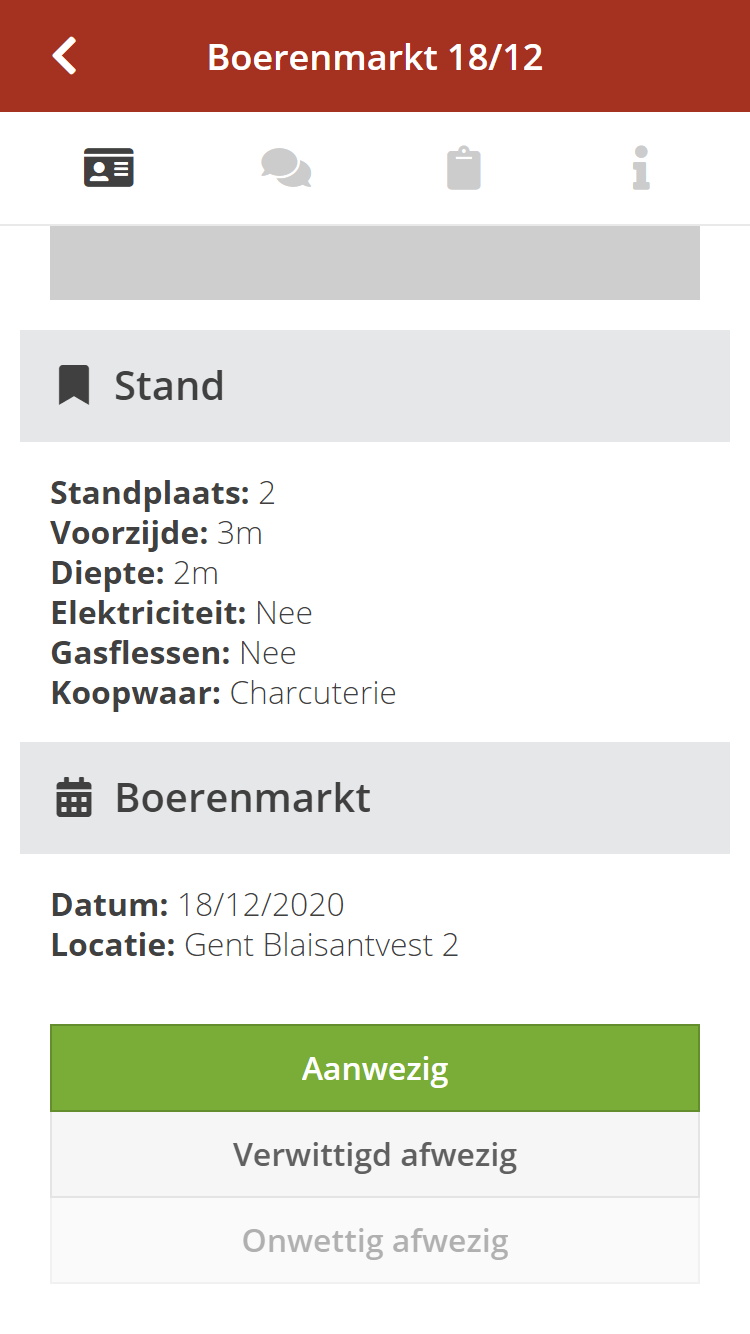Click the date 18/12/2020
The width and height of the screenshot is (750, 1334).
tap(261, 905)
